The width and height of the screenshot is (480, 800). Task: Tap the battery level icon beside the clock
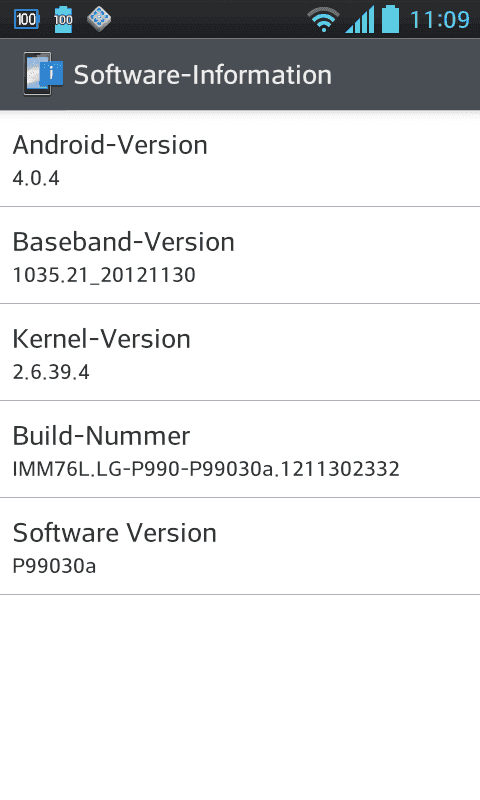[390, 19]
